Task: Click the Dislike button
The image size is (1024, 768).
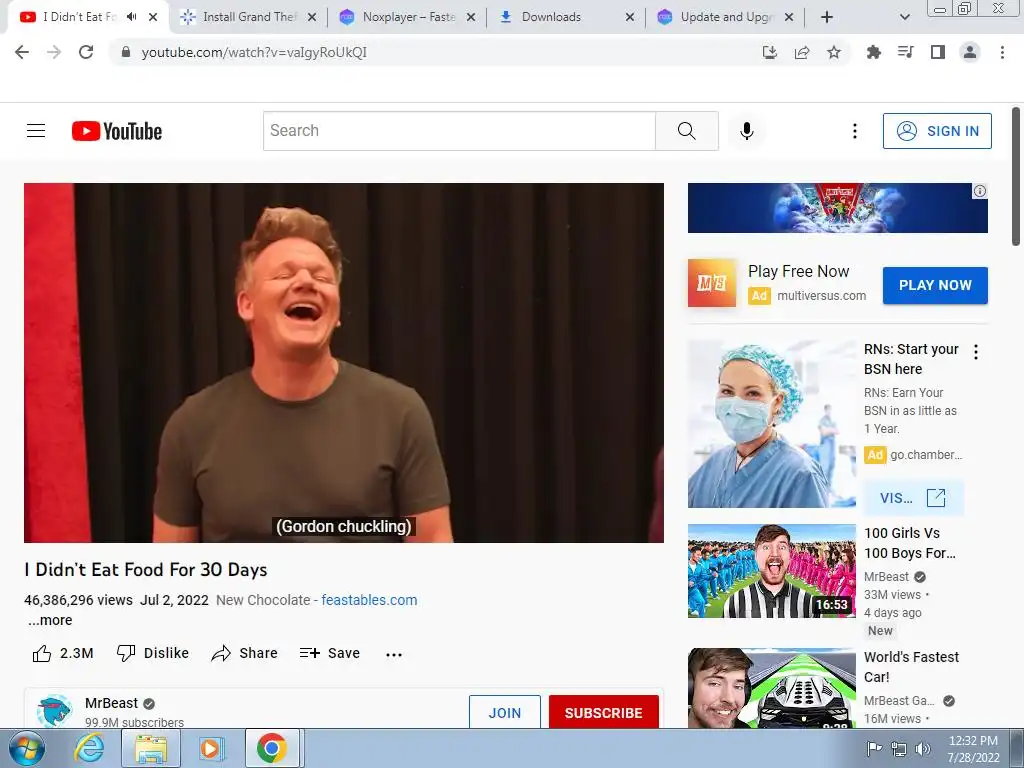Action: (152, 653)
